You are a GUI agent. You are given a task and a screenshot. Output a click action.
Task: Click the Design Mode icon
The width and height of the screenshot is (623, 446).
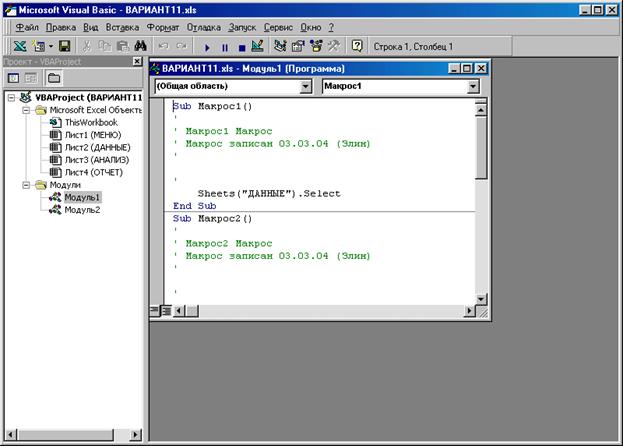(257, 47)
